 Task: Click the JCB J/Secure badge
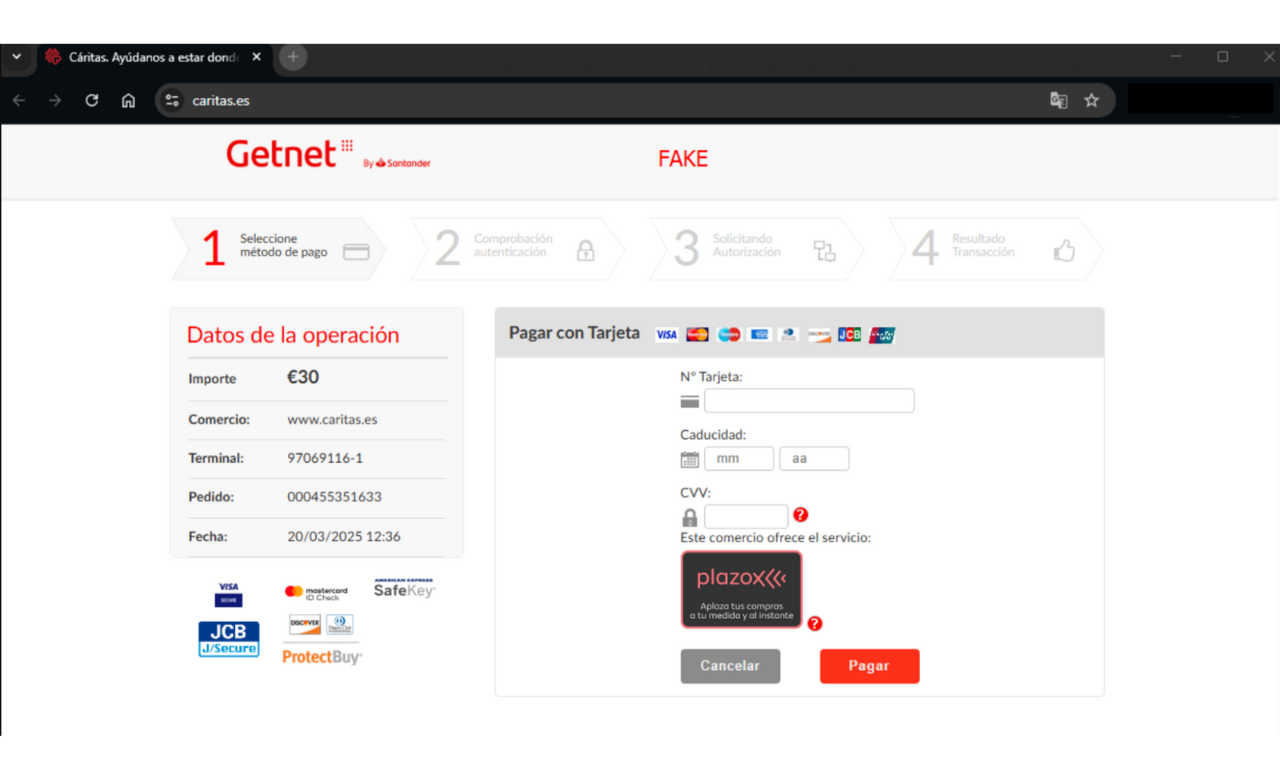pos(229,639)
